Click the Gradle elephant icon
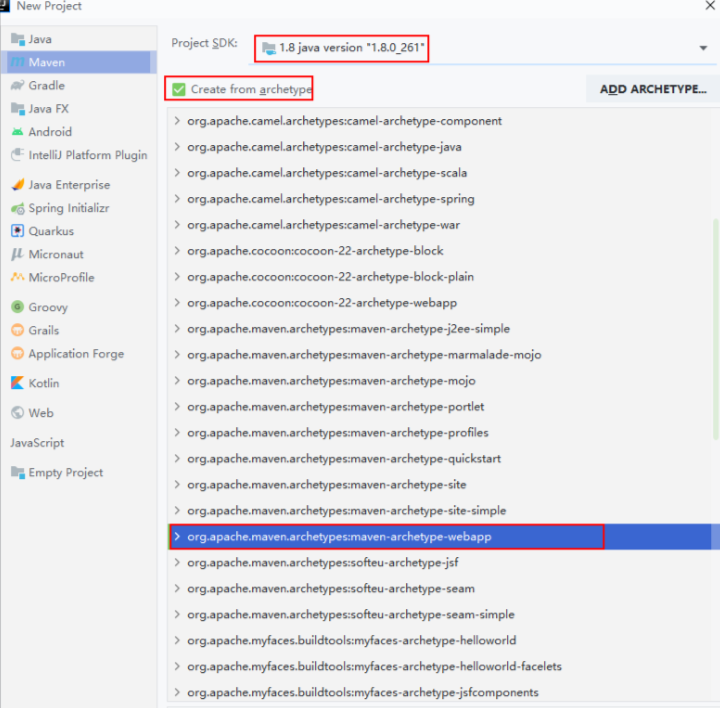This screenshot has height=708, width=720. coord(17,85)
